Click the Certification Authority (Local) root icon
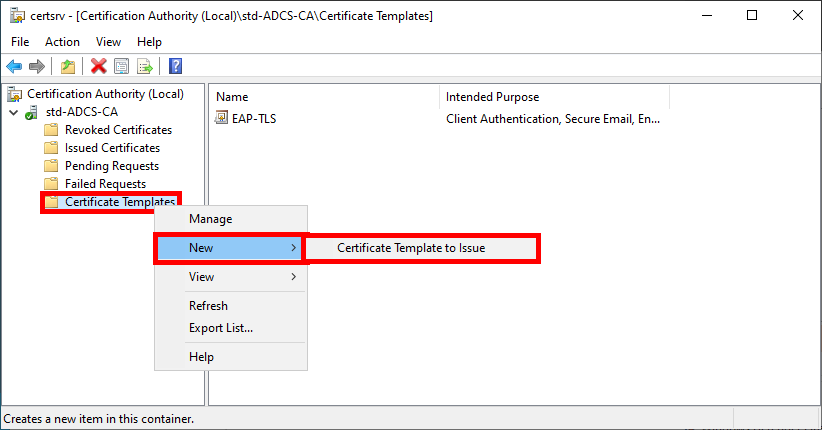The image size is (822, 430). (14, 94)
